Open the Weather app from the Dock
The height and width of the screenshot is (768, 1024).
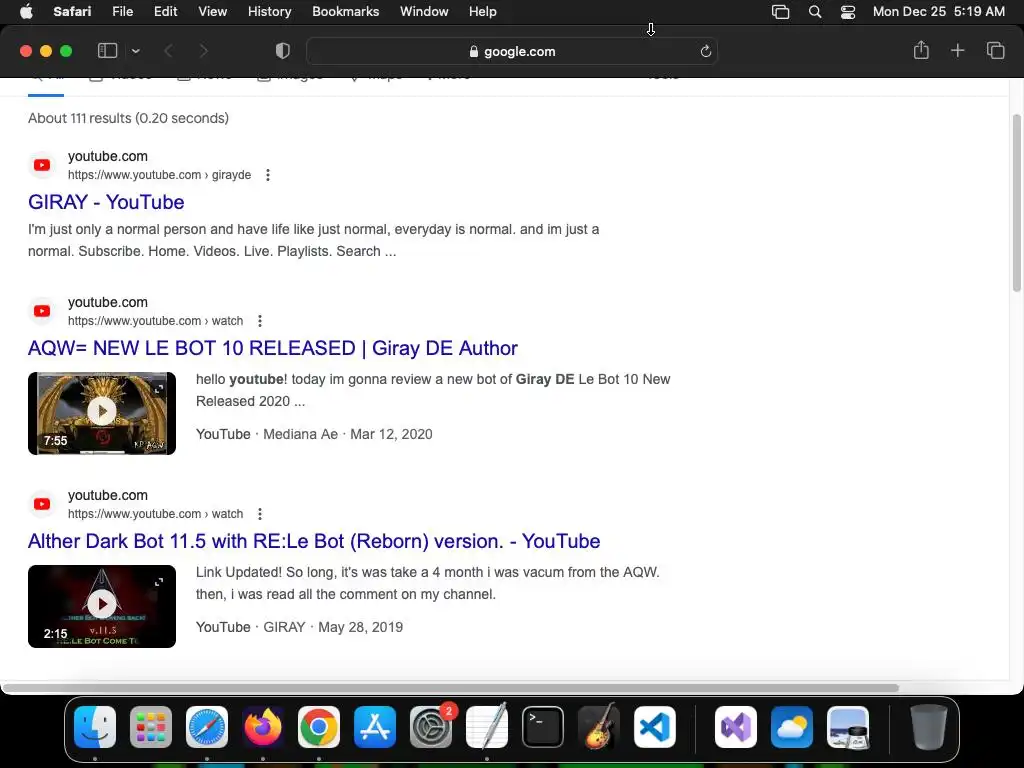pos(792,727)
